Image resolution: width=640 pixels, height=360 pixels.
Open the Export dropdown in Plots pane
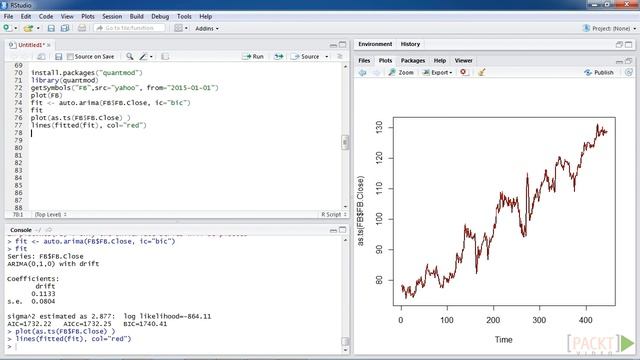[438, 72]
